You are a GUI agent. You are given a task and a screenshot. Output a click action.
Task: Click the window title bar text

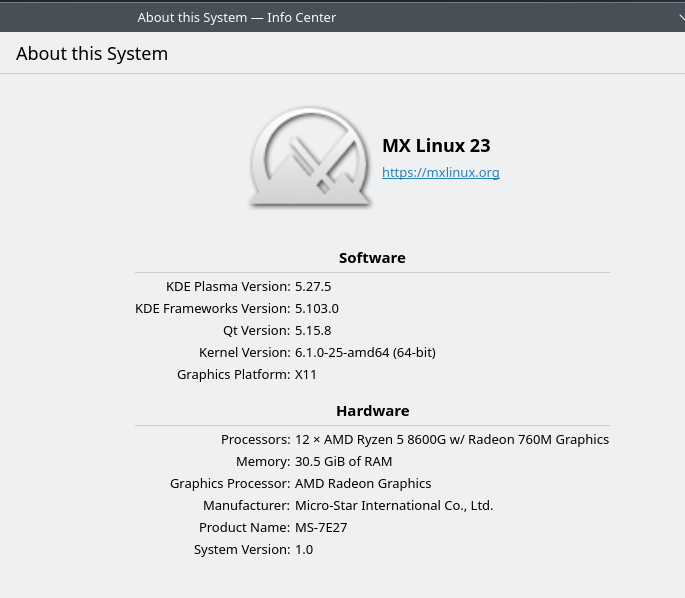click(237, 17)
